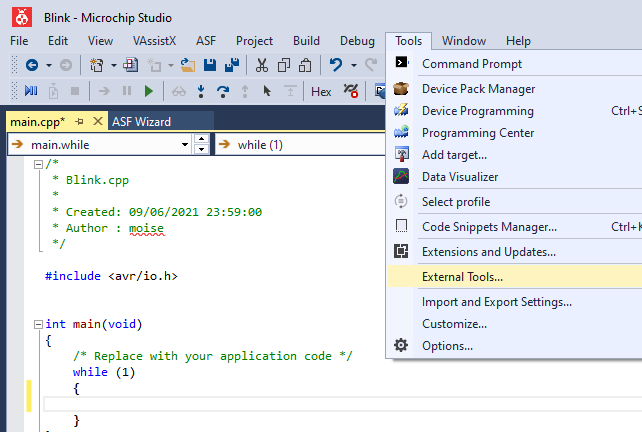Viewport: 642px width, 432px height.
Task: Click the green Continue play icon
Action: pyautogui.click(x=149, y=91)
